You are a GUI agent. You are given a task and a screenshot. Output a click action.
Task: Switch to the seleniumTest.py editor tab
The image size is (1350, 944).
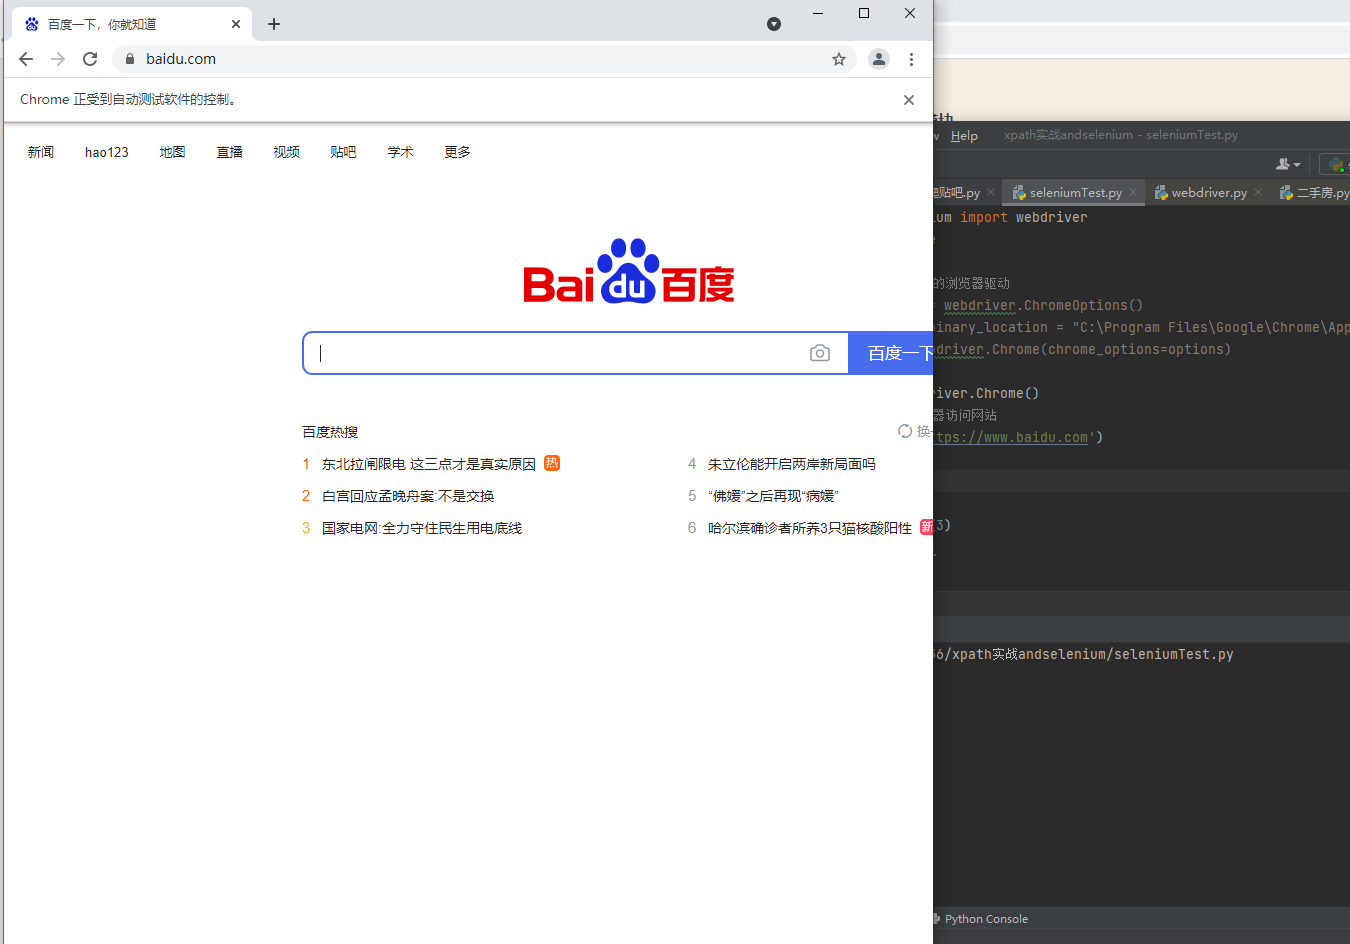coord(1075,193)
